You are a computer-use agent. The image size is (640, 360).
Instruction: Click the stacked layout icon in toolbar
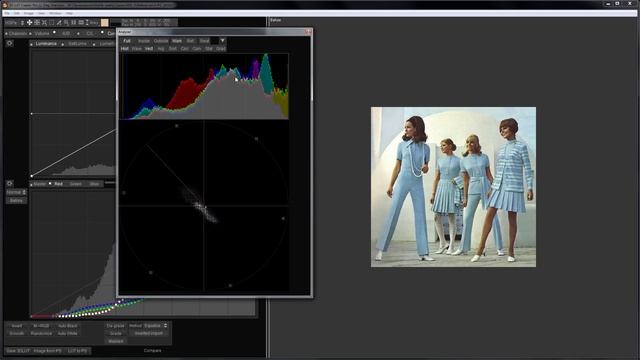point(81,22)
